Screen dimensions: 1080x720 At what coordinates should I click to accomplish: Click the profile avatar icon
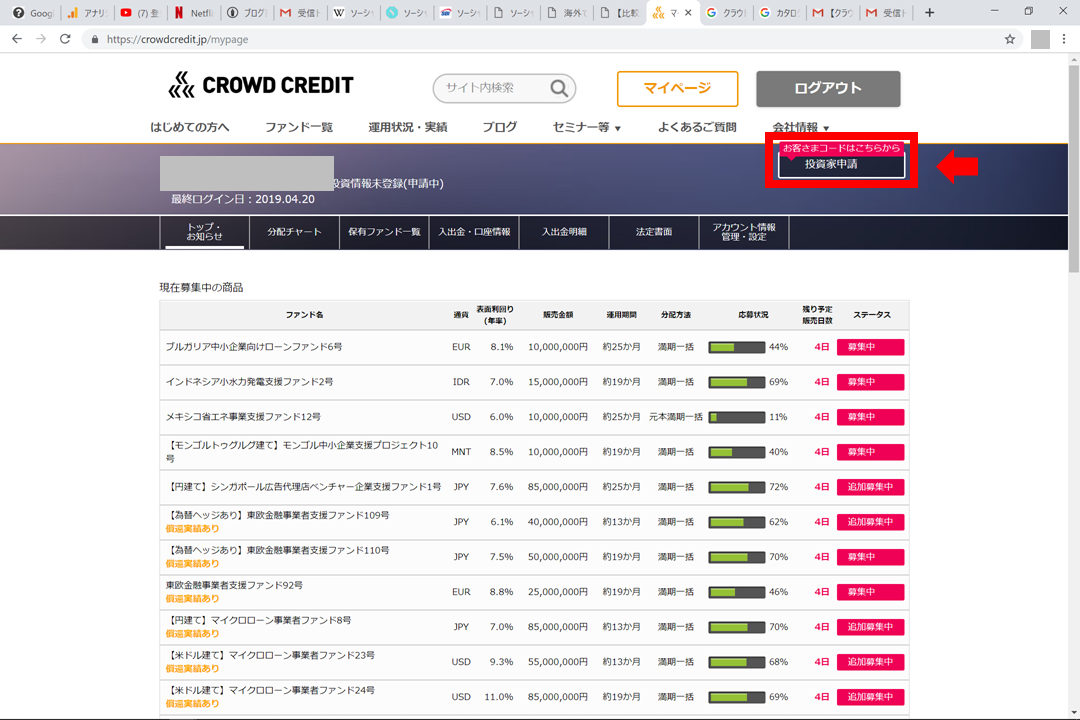pos(1040,39)
